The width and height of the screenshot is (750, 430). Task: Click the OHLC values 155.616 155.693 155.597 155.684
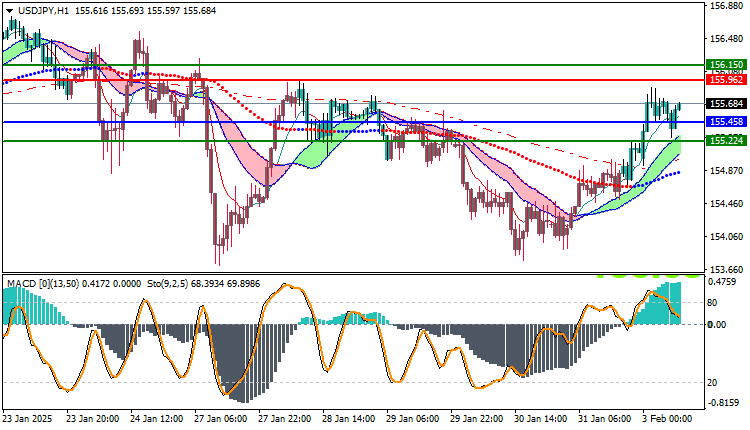(145, 11)
